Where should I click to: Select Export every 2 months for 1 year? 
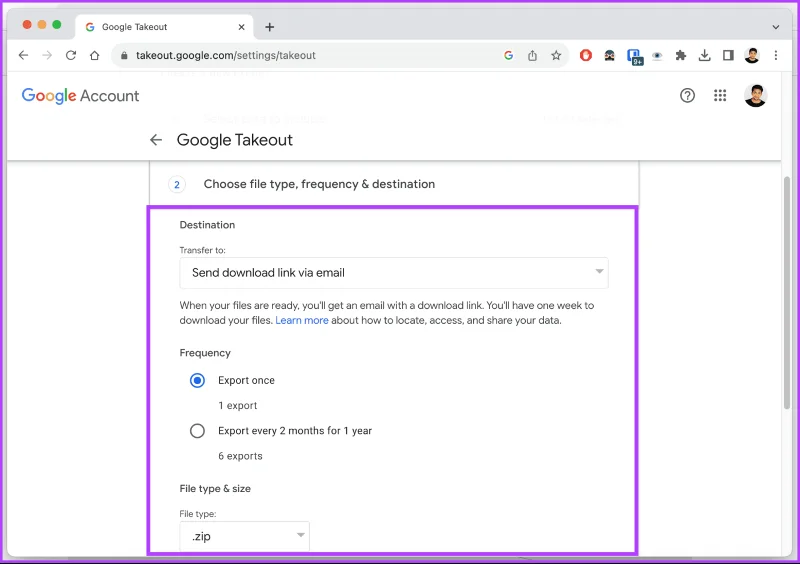pyautogui.click(x=197, y=431)
